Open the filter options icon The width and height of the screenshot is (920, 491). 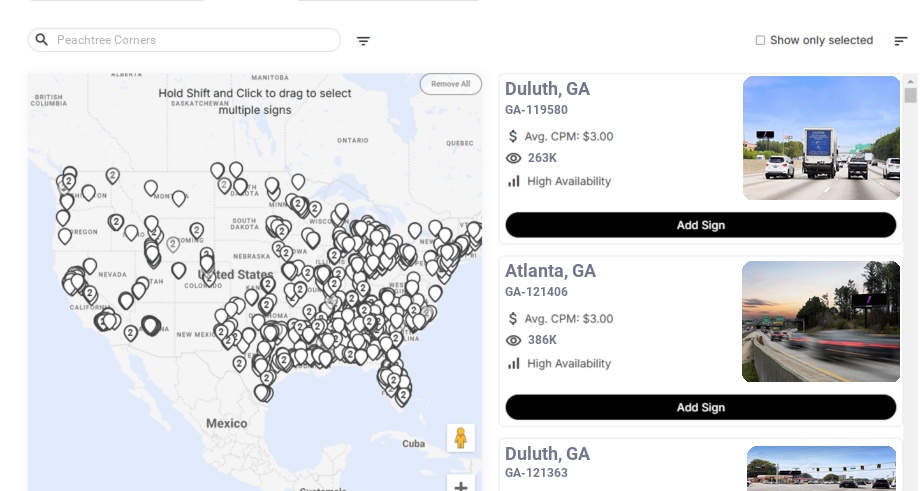tap(363, 41)
